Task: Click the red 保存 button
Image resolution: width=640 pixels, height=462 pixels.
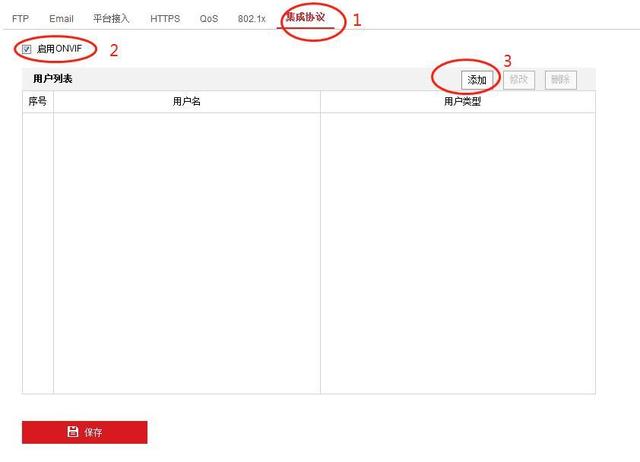Action: [x=84, y=432]
